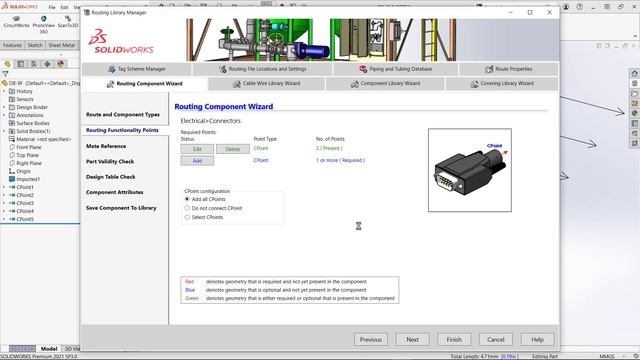Click the Next button
The image size is (640, 360).
[x=412, y=340]
